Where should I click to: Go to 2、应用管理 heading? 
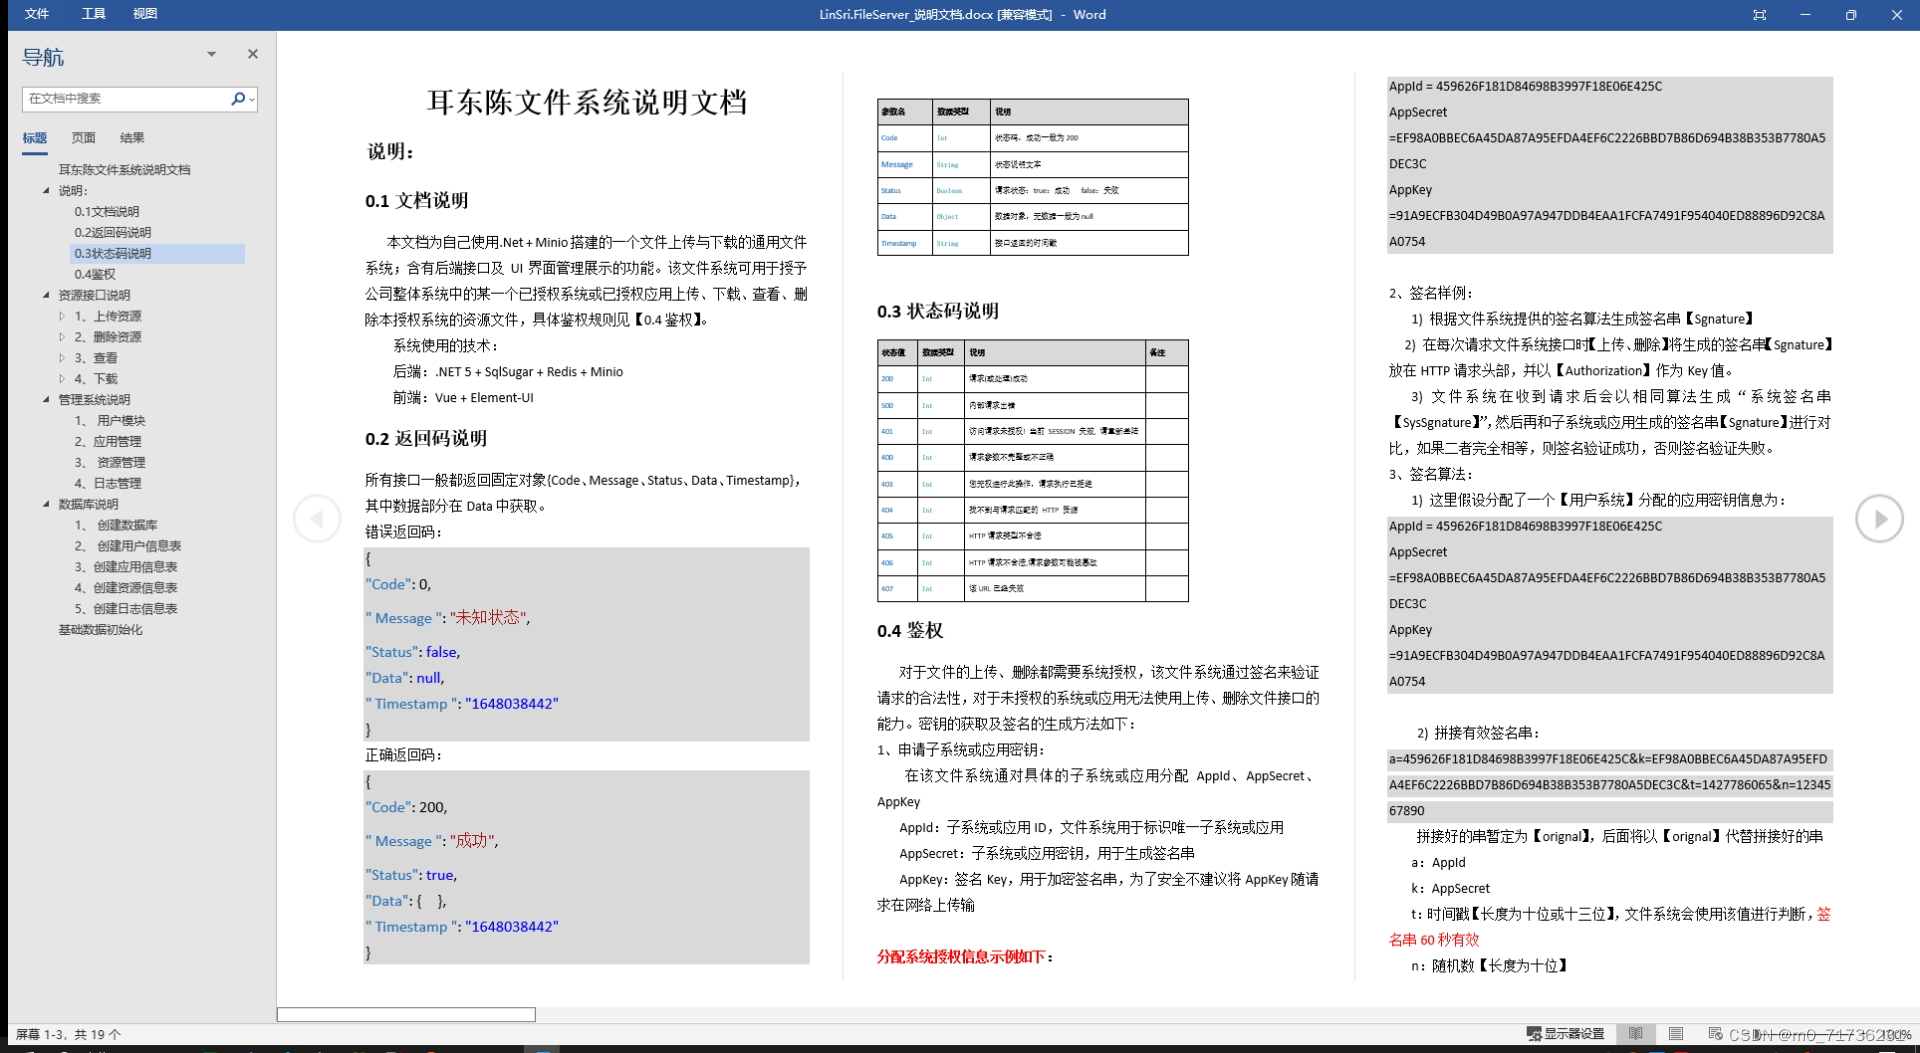coord(108,442)
